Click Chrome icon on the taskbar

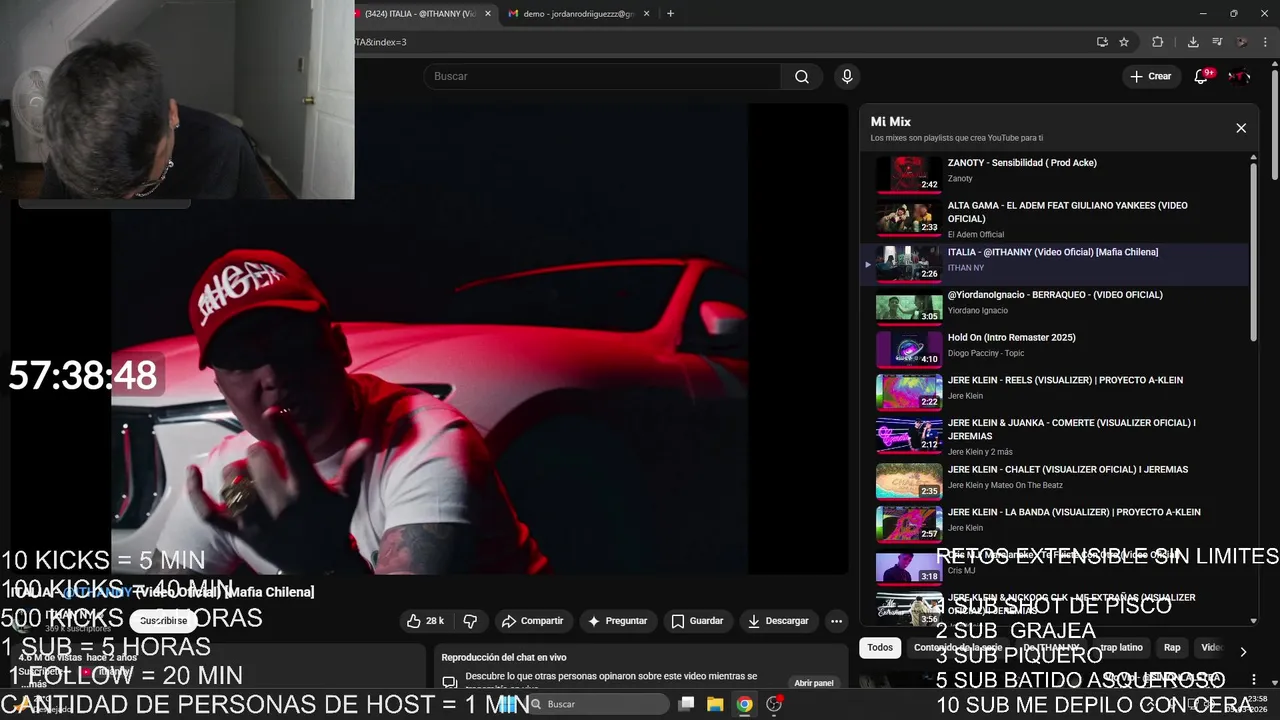click(744, 704)
